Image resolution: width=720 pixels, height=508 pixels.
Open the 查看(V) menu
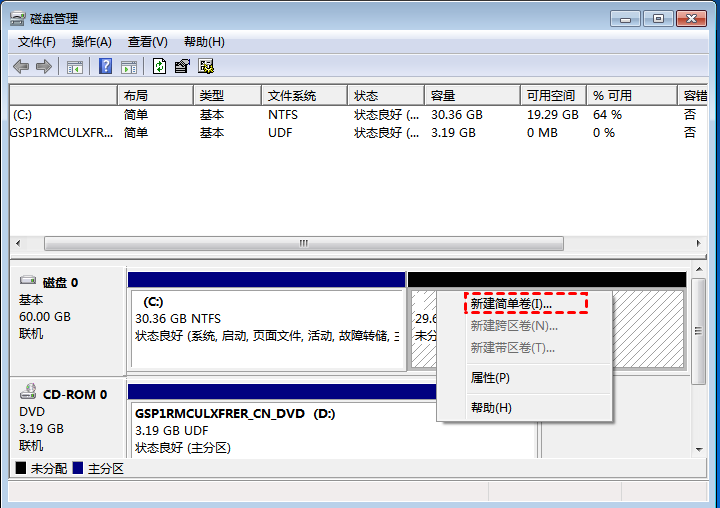tap(147, 42)
